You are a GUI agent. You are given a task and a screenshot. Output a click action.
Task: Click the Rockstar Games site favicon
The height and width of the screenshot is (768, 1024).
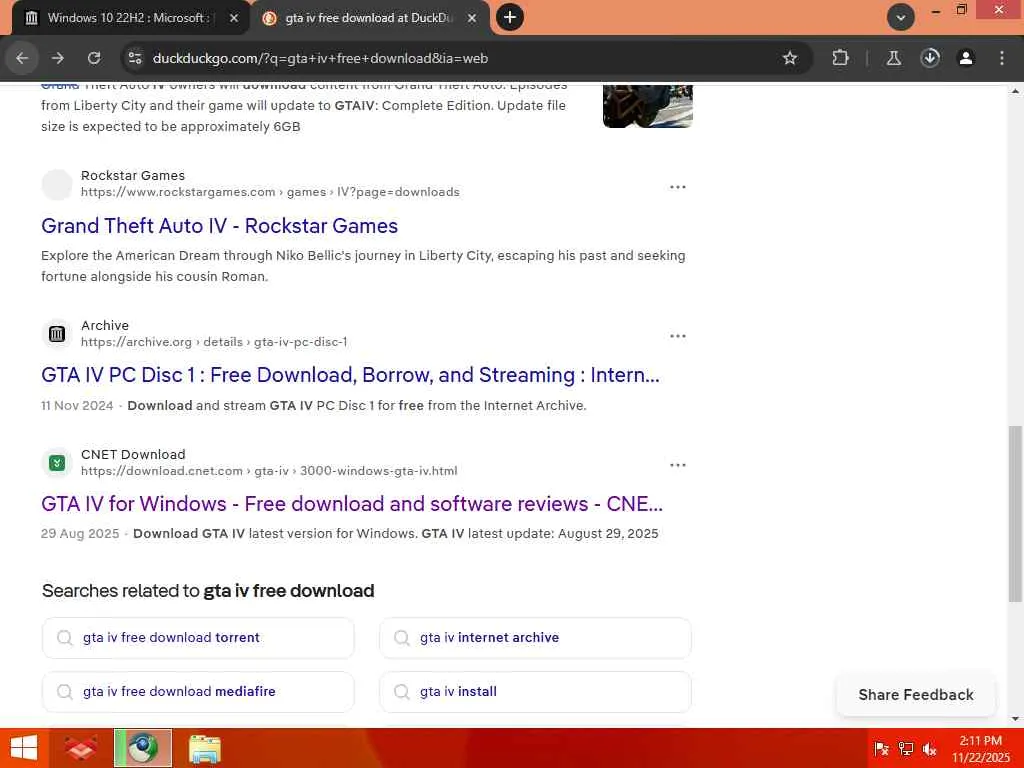pyautogui.click(x=57, y=185)
